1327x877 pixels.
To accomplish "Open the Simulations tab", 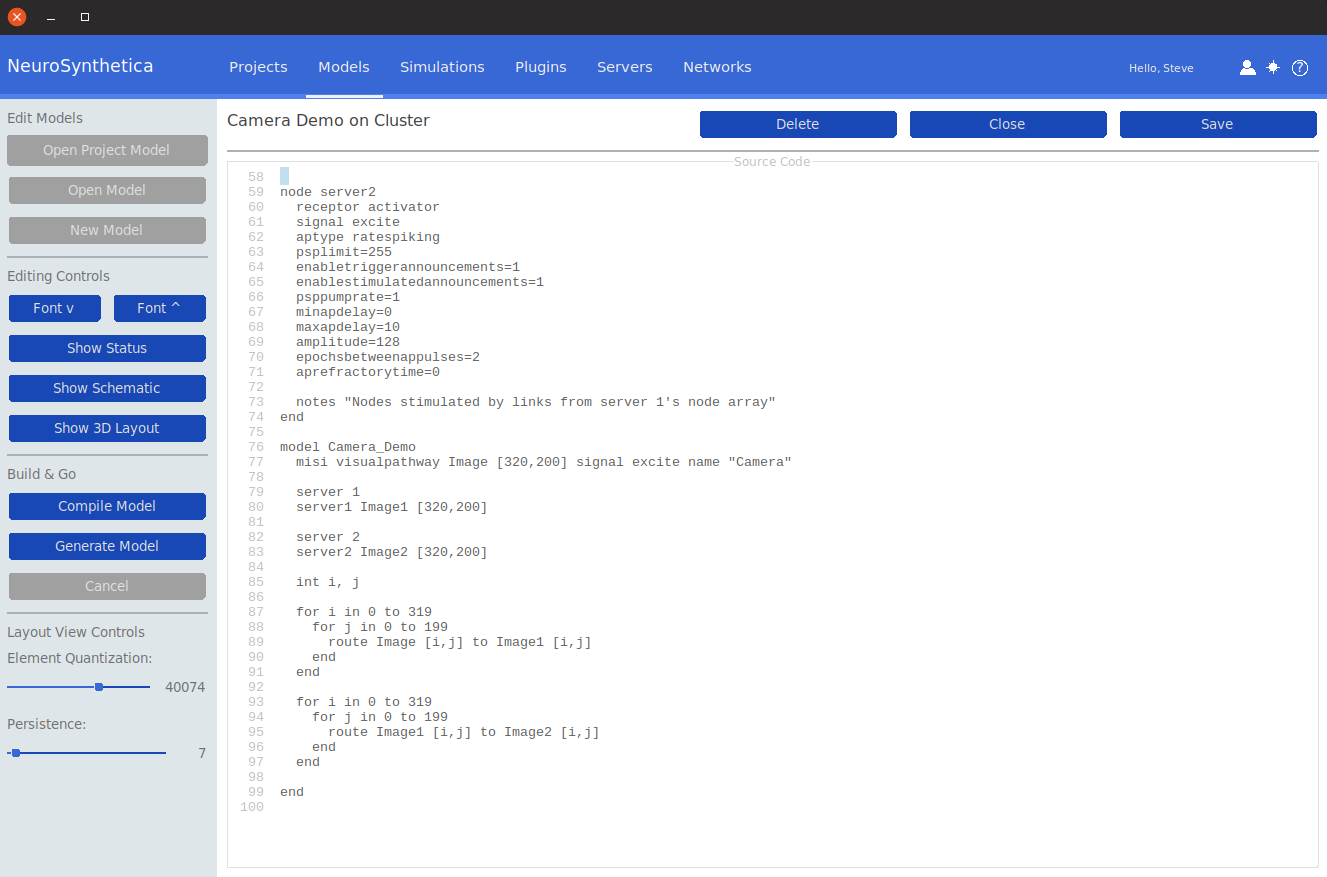I will tap(442, 67).
